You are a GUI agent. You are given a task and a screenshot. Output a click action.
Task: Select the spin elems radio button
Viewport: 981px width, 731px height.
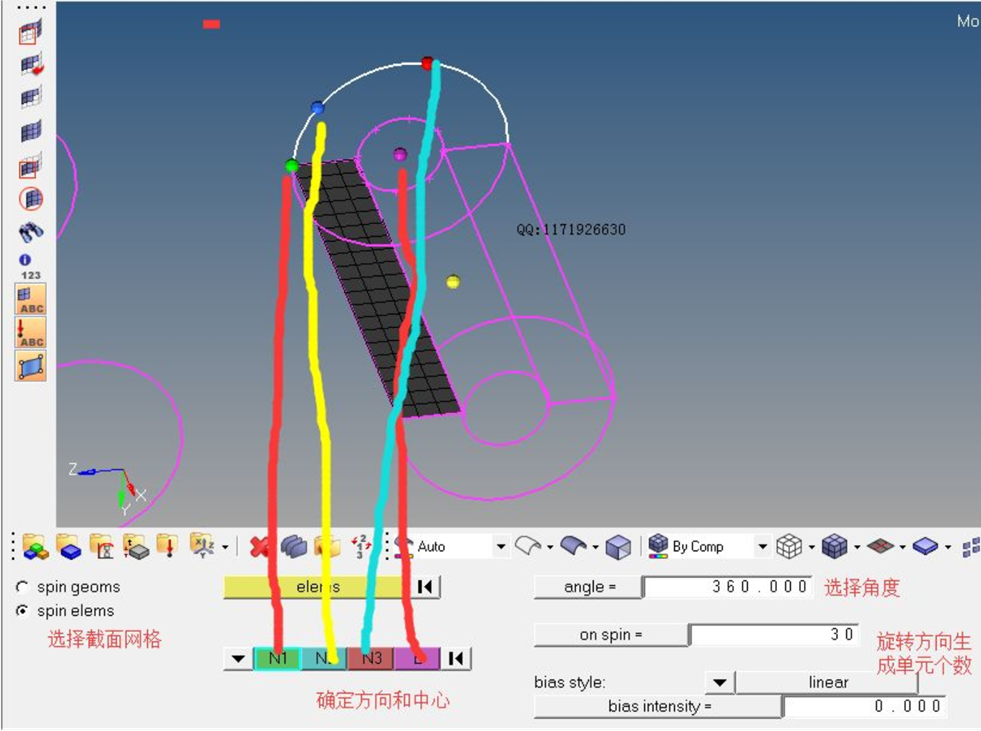pos(23,610)
